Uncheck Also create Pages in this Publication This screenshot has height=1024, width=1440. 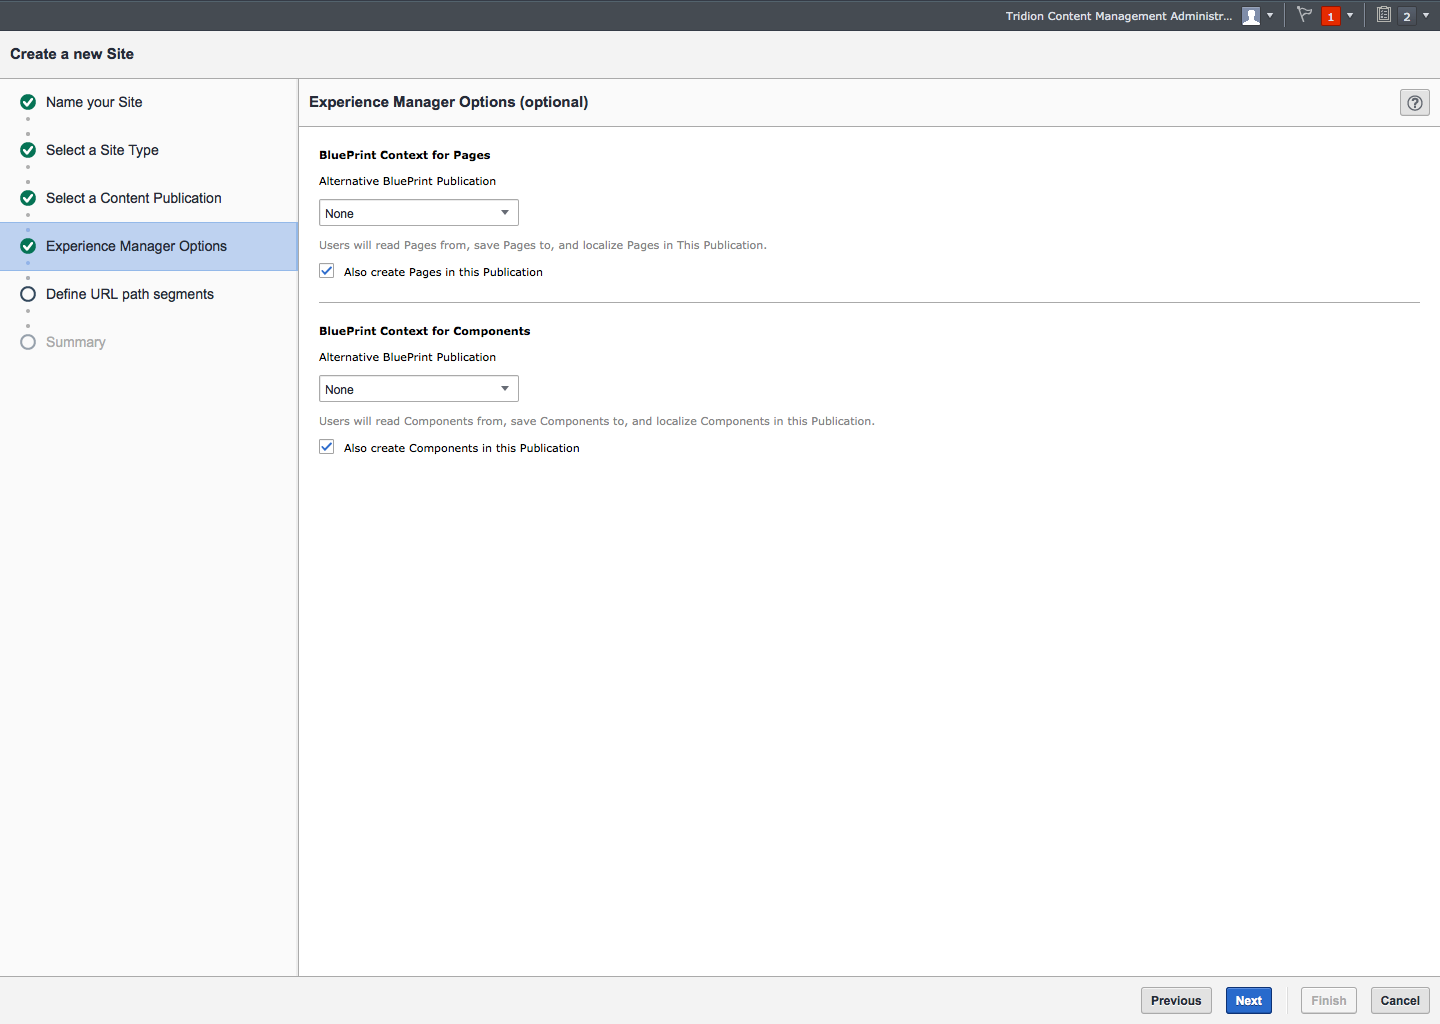pos(327,271)
